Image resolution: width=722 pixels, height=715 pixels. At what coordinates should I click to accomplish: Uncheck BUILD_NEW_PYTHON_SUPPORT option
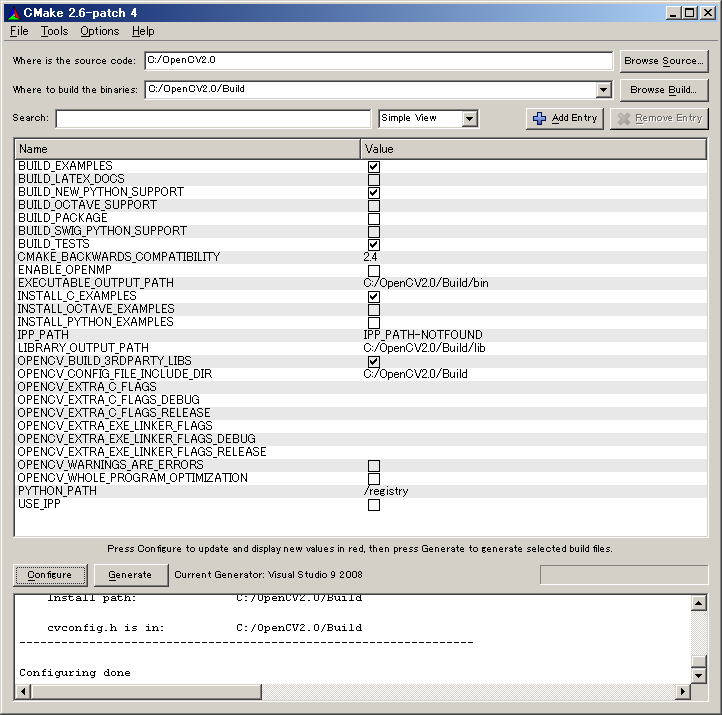coord(374,192)
